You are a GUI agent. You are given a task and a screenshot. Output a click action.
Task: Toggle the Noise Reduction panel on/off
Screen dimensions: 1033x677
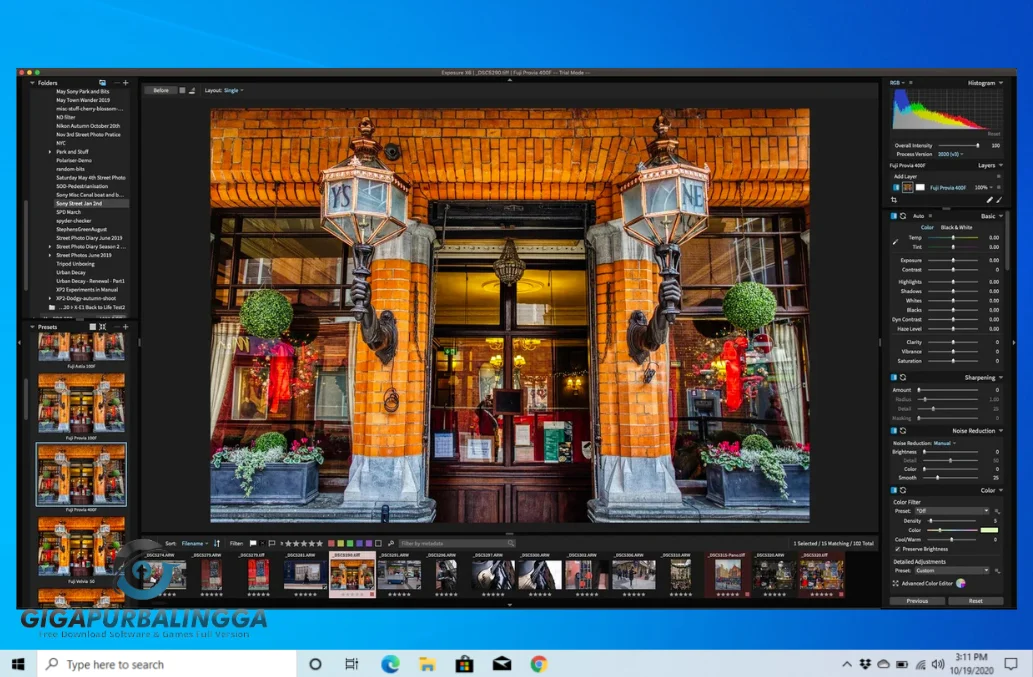894,431
